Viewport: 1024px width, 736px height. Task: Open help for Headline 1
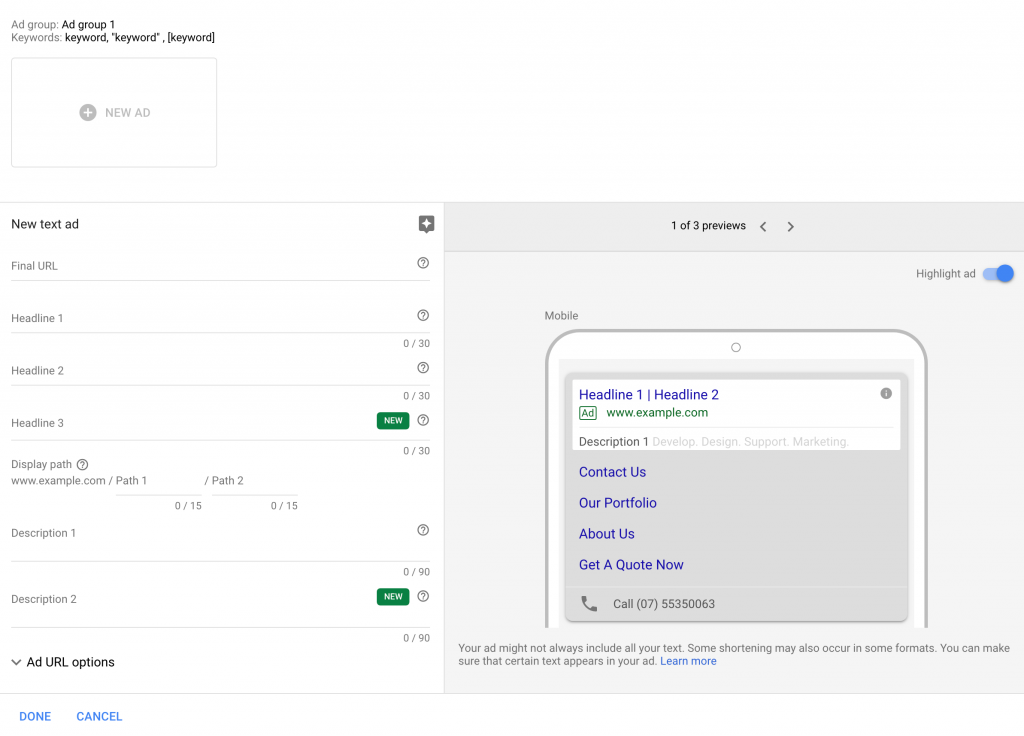coord(423,315)
